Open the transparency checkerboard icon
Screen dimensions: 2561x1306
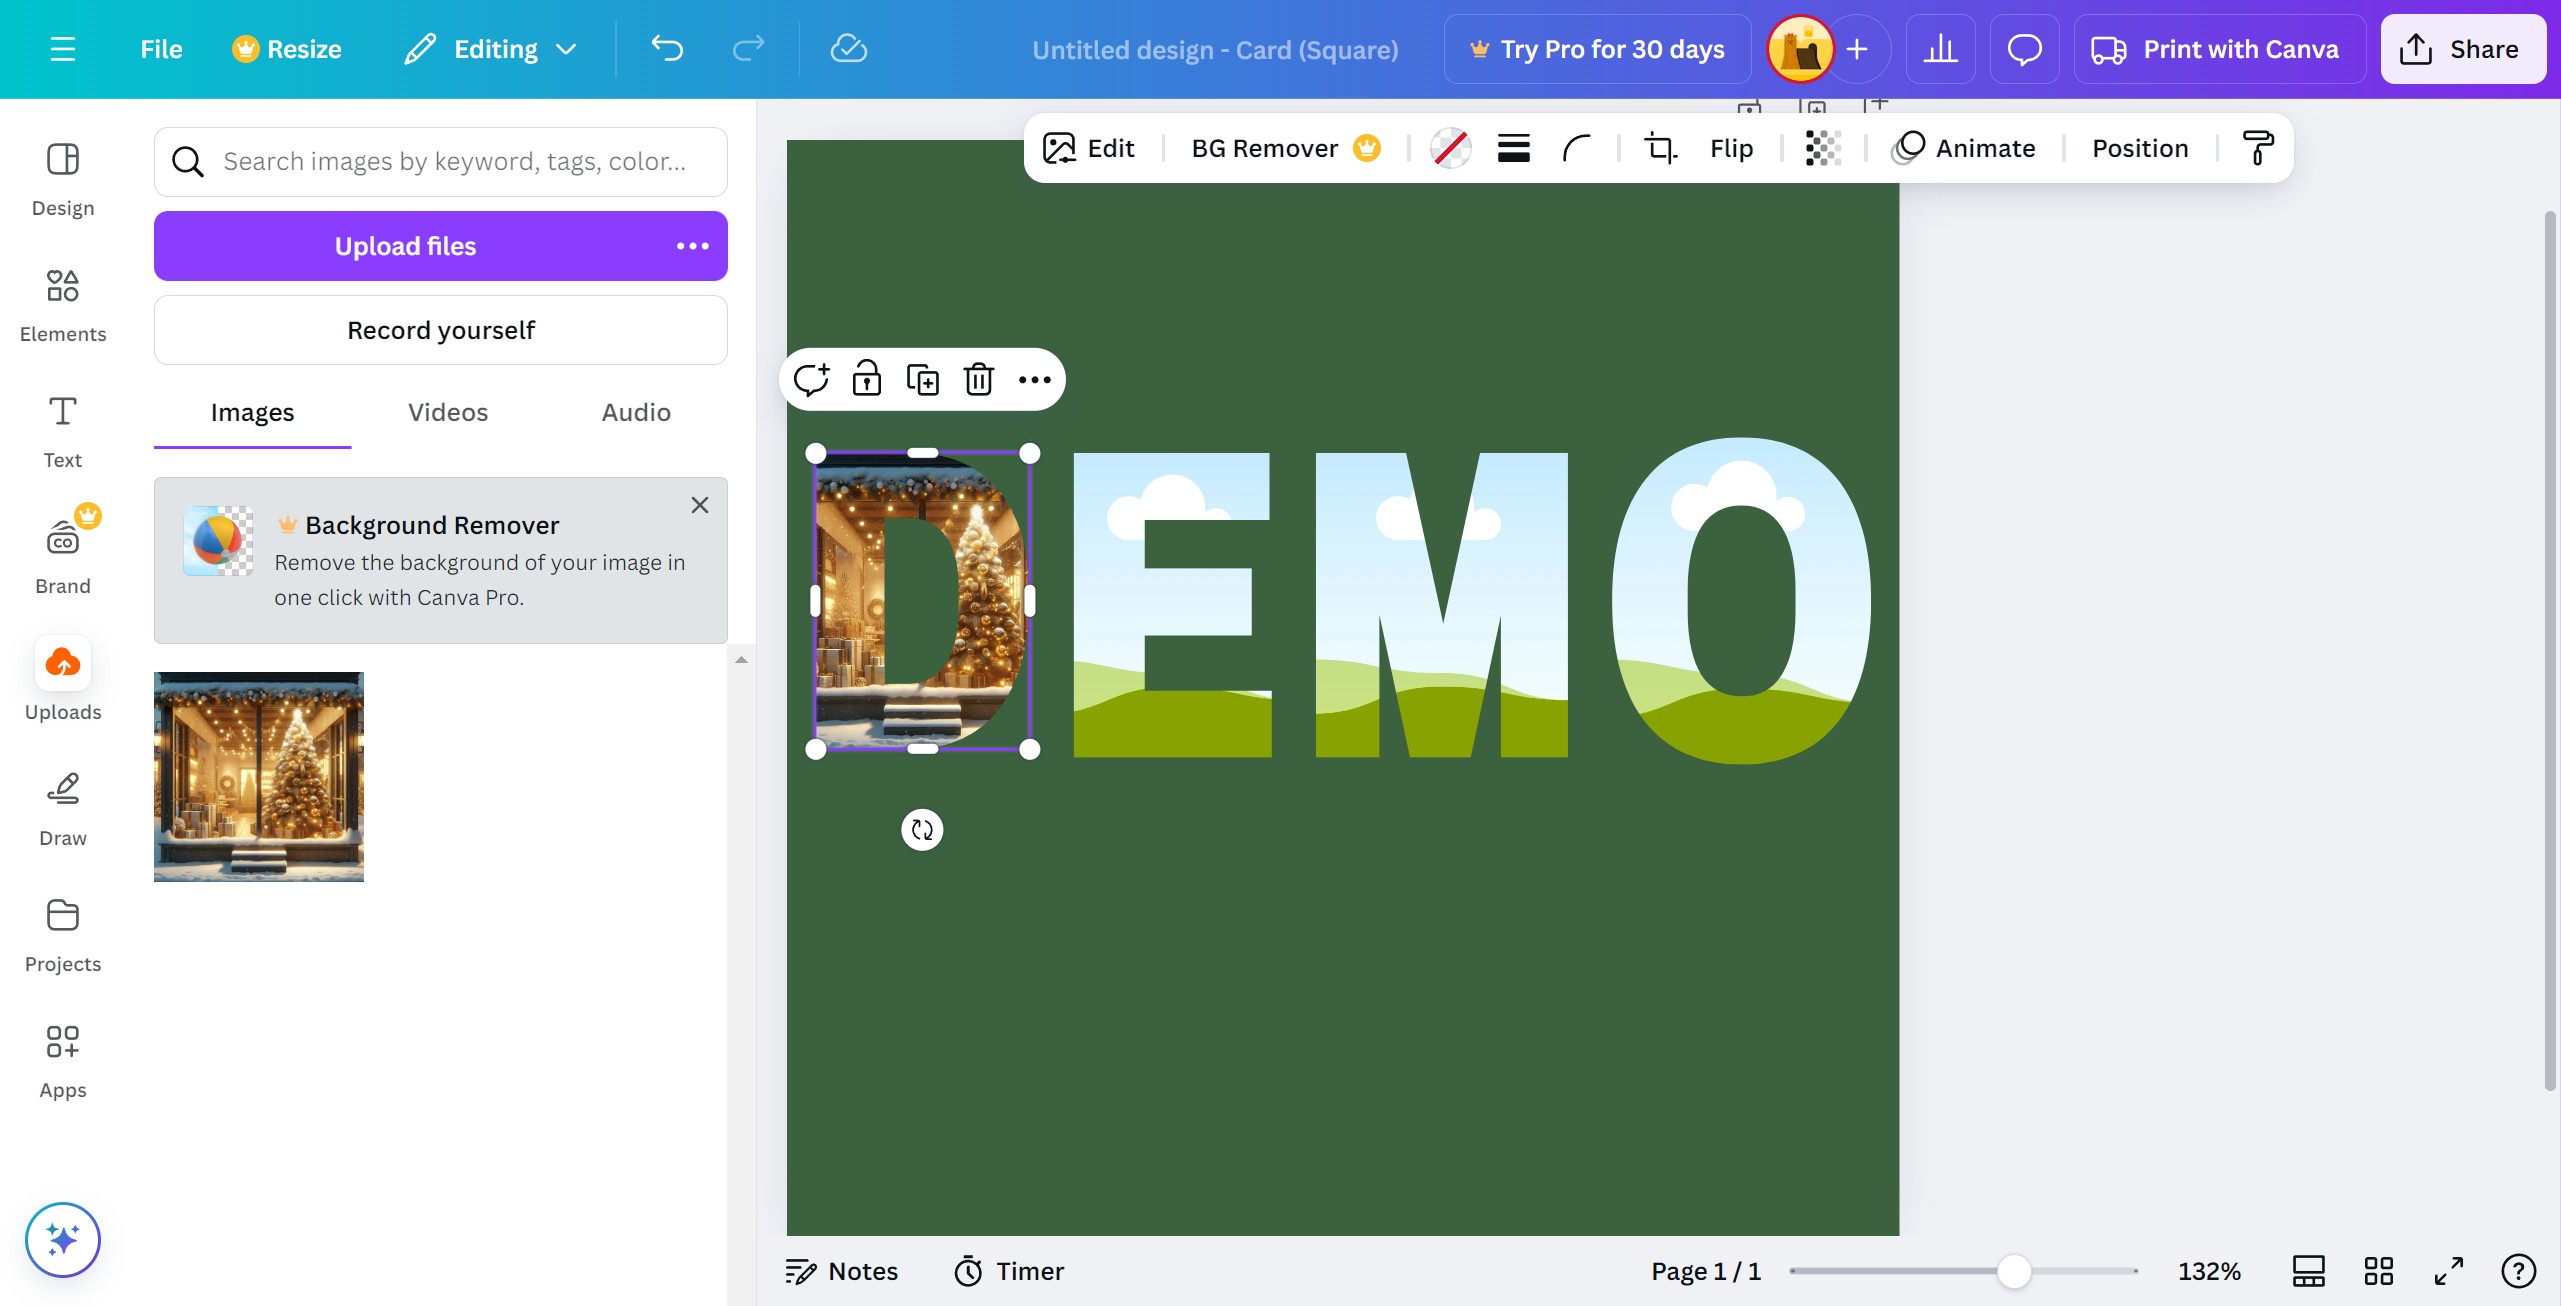[1822, 148]
